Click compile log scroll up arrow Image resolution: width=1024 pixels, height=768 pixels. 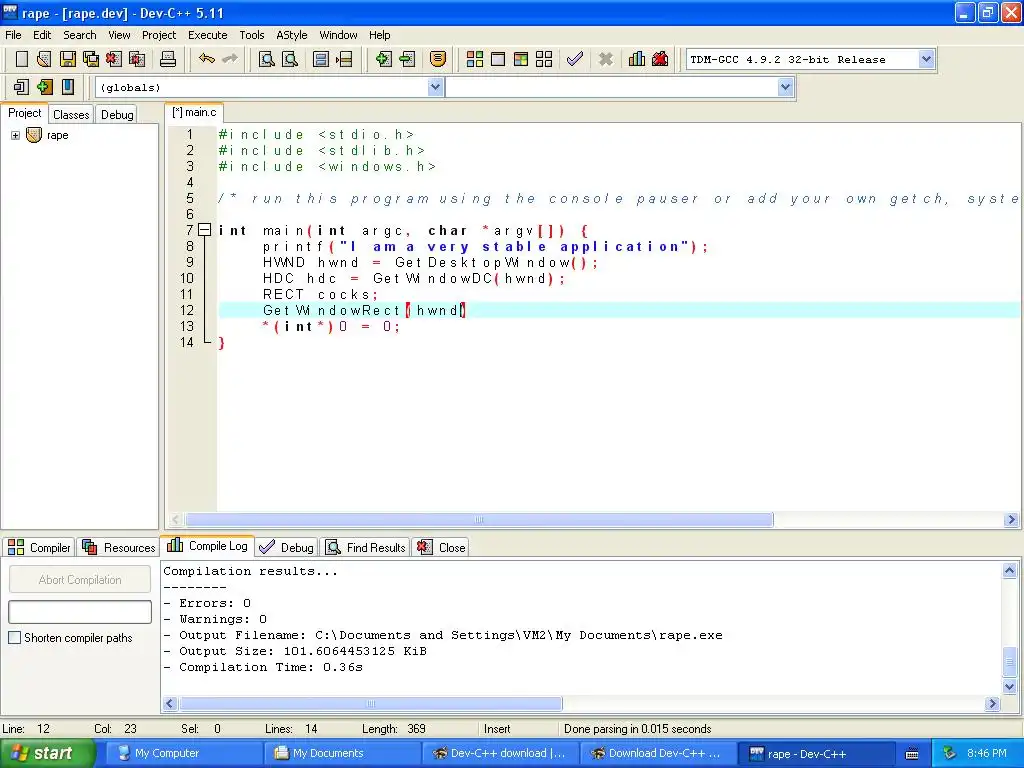click(1009, 571)
